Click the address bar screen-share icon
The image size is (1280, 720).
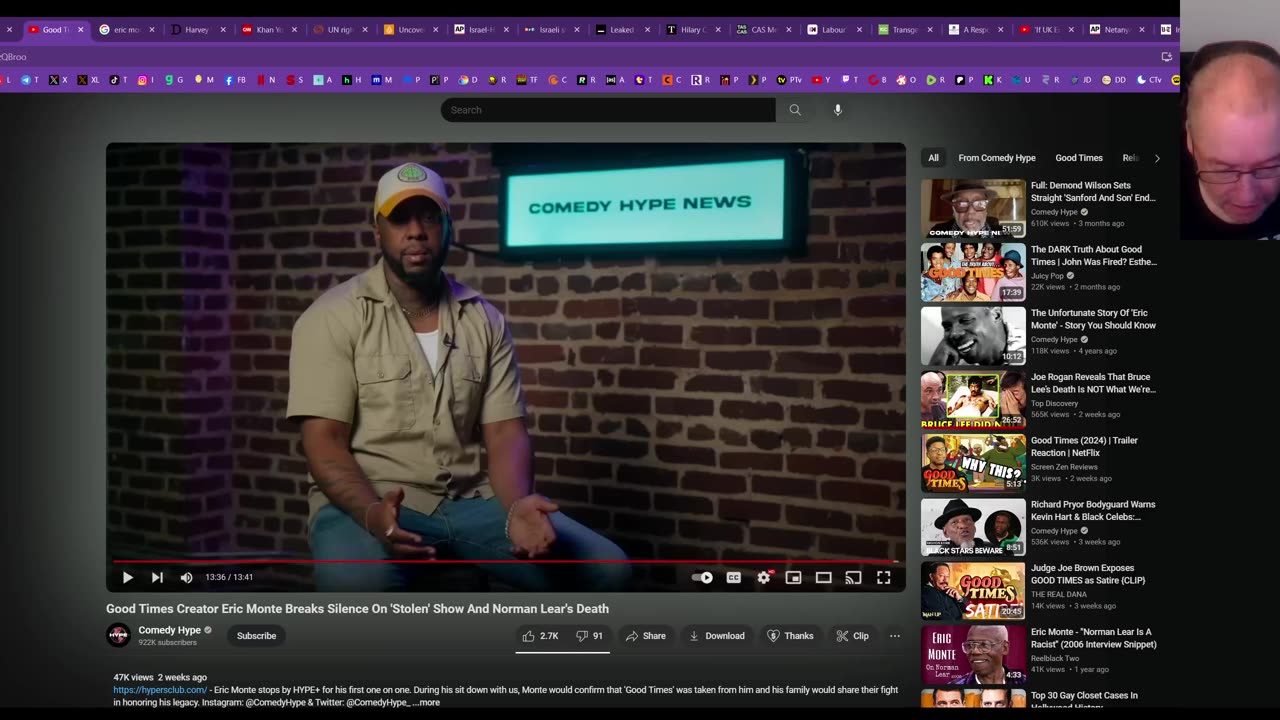(1166, 57)
